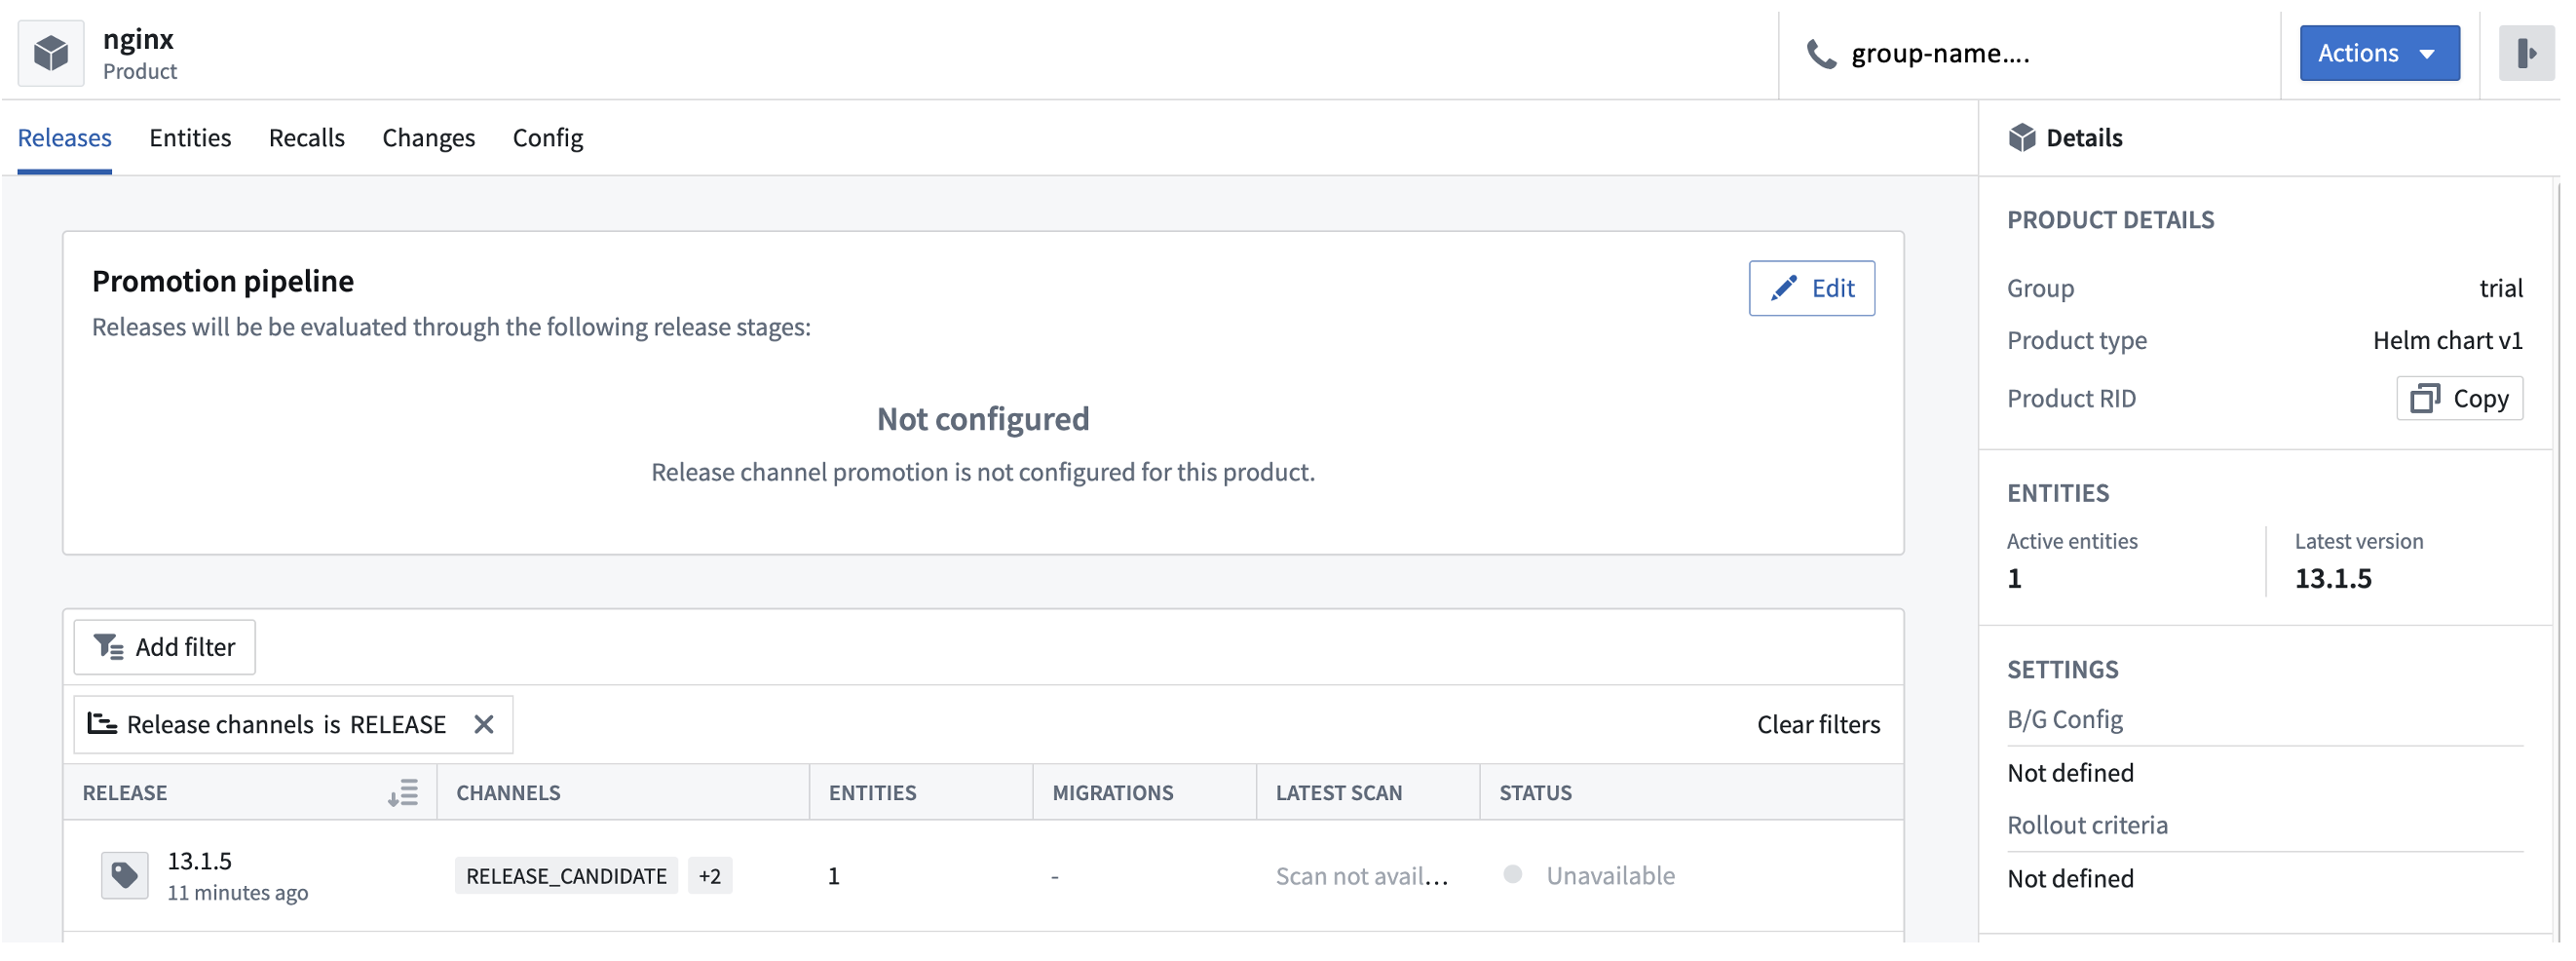Screen dimensions: 2576x961
Task: Click the Release channels filter chip
Action: click(293, 725)
